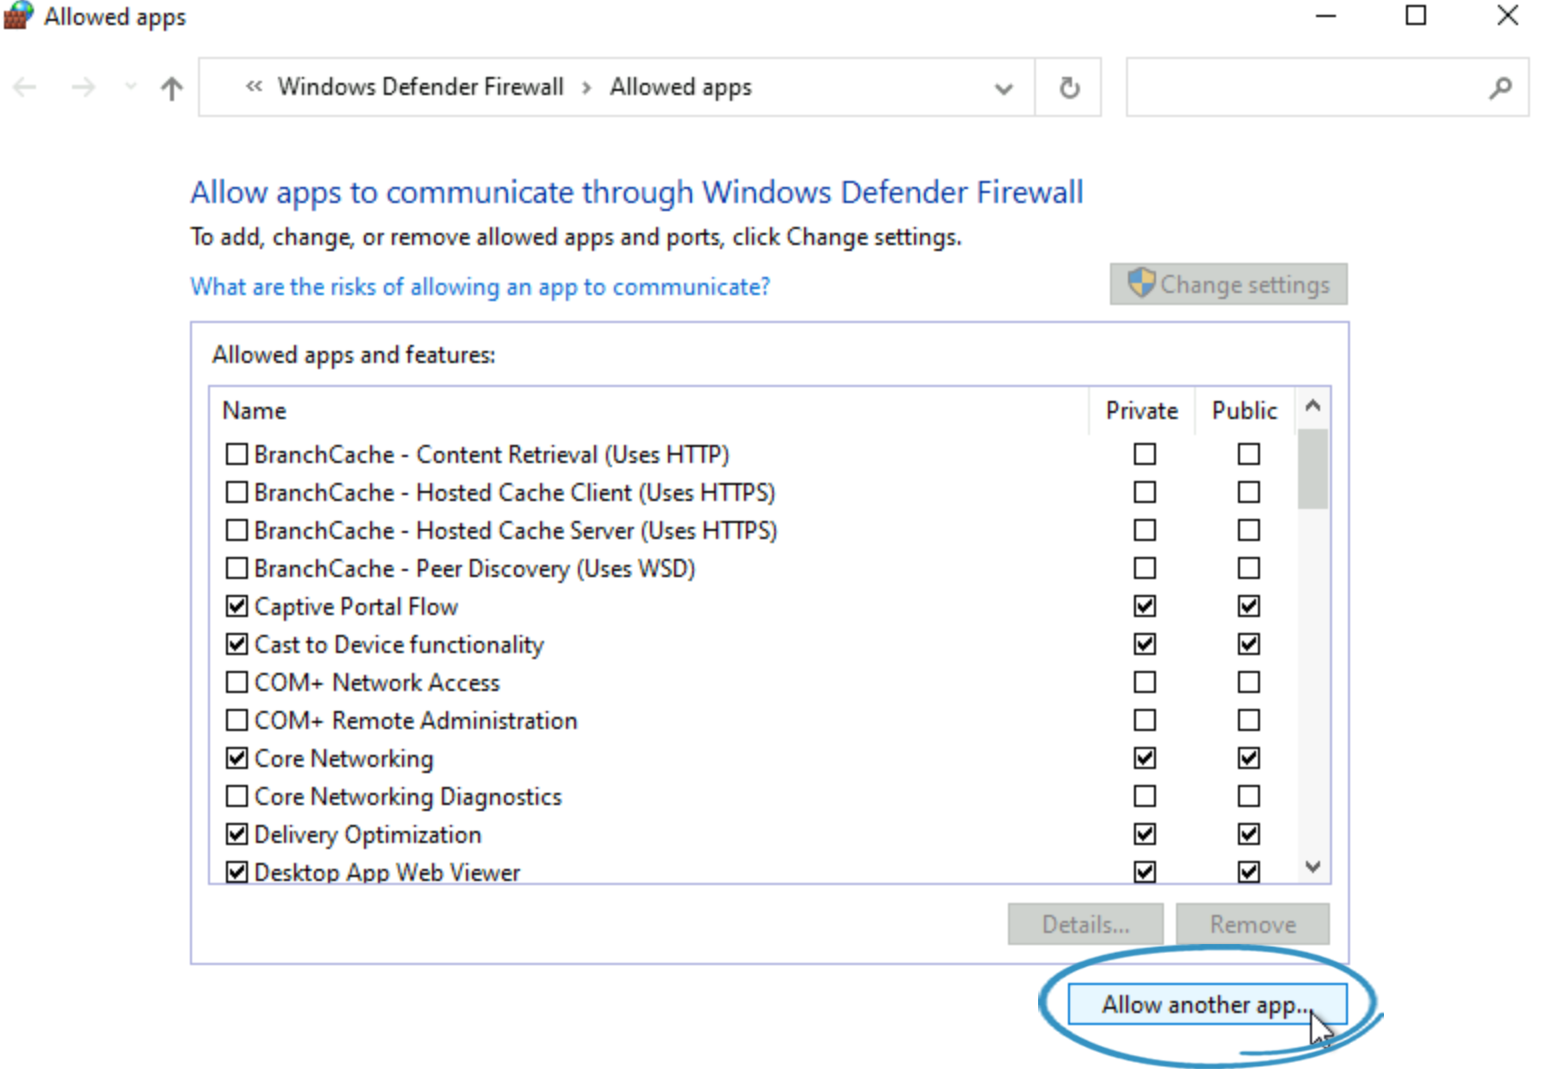Toggle Private checkbox for Cast to Device
This screenshot has height=1079, width=1541.
[x=1145, y=644]
